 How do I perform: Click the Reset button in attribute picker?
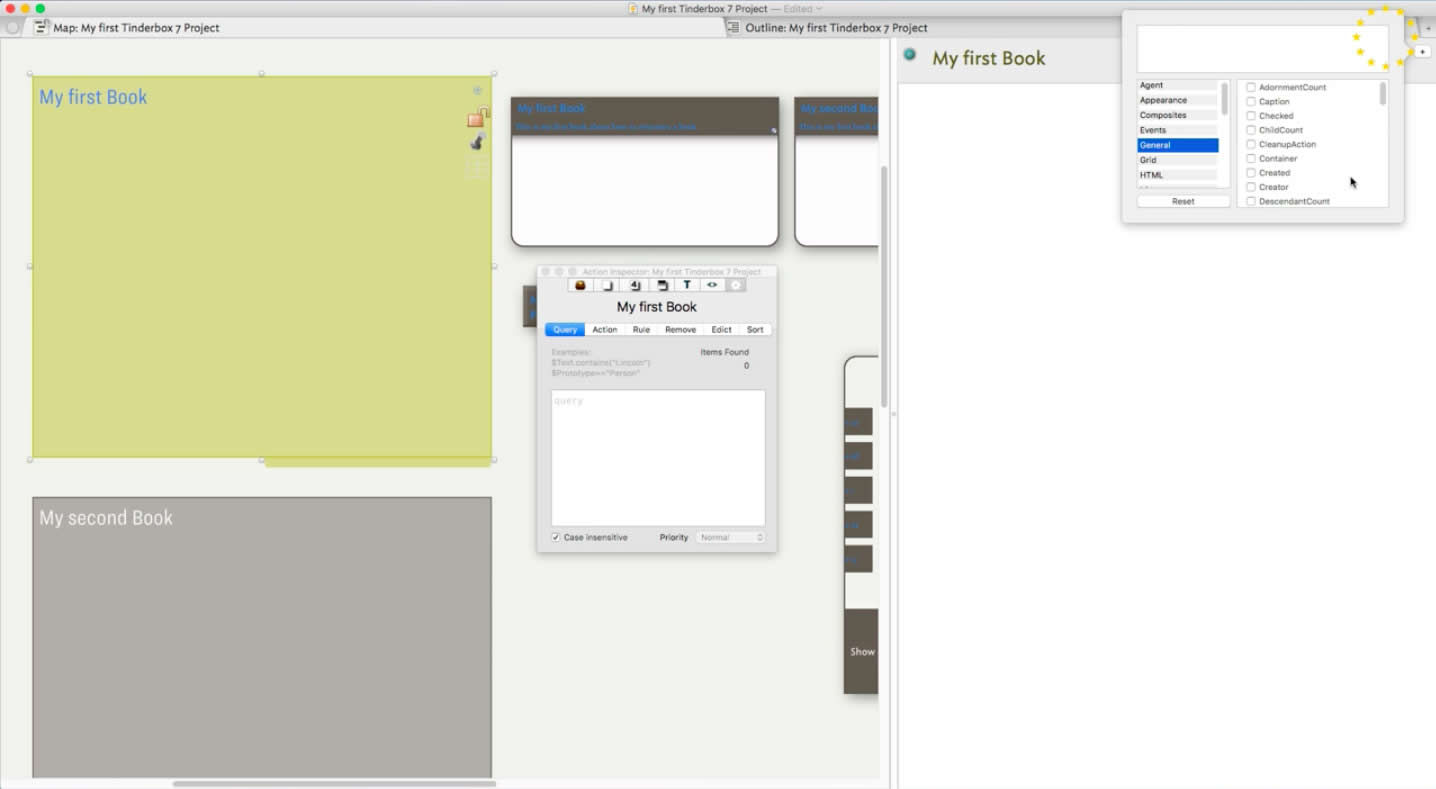click(x=1183, y=201)
